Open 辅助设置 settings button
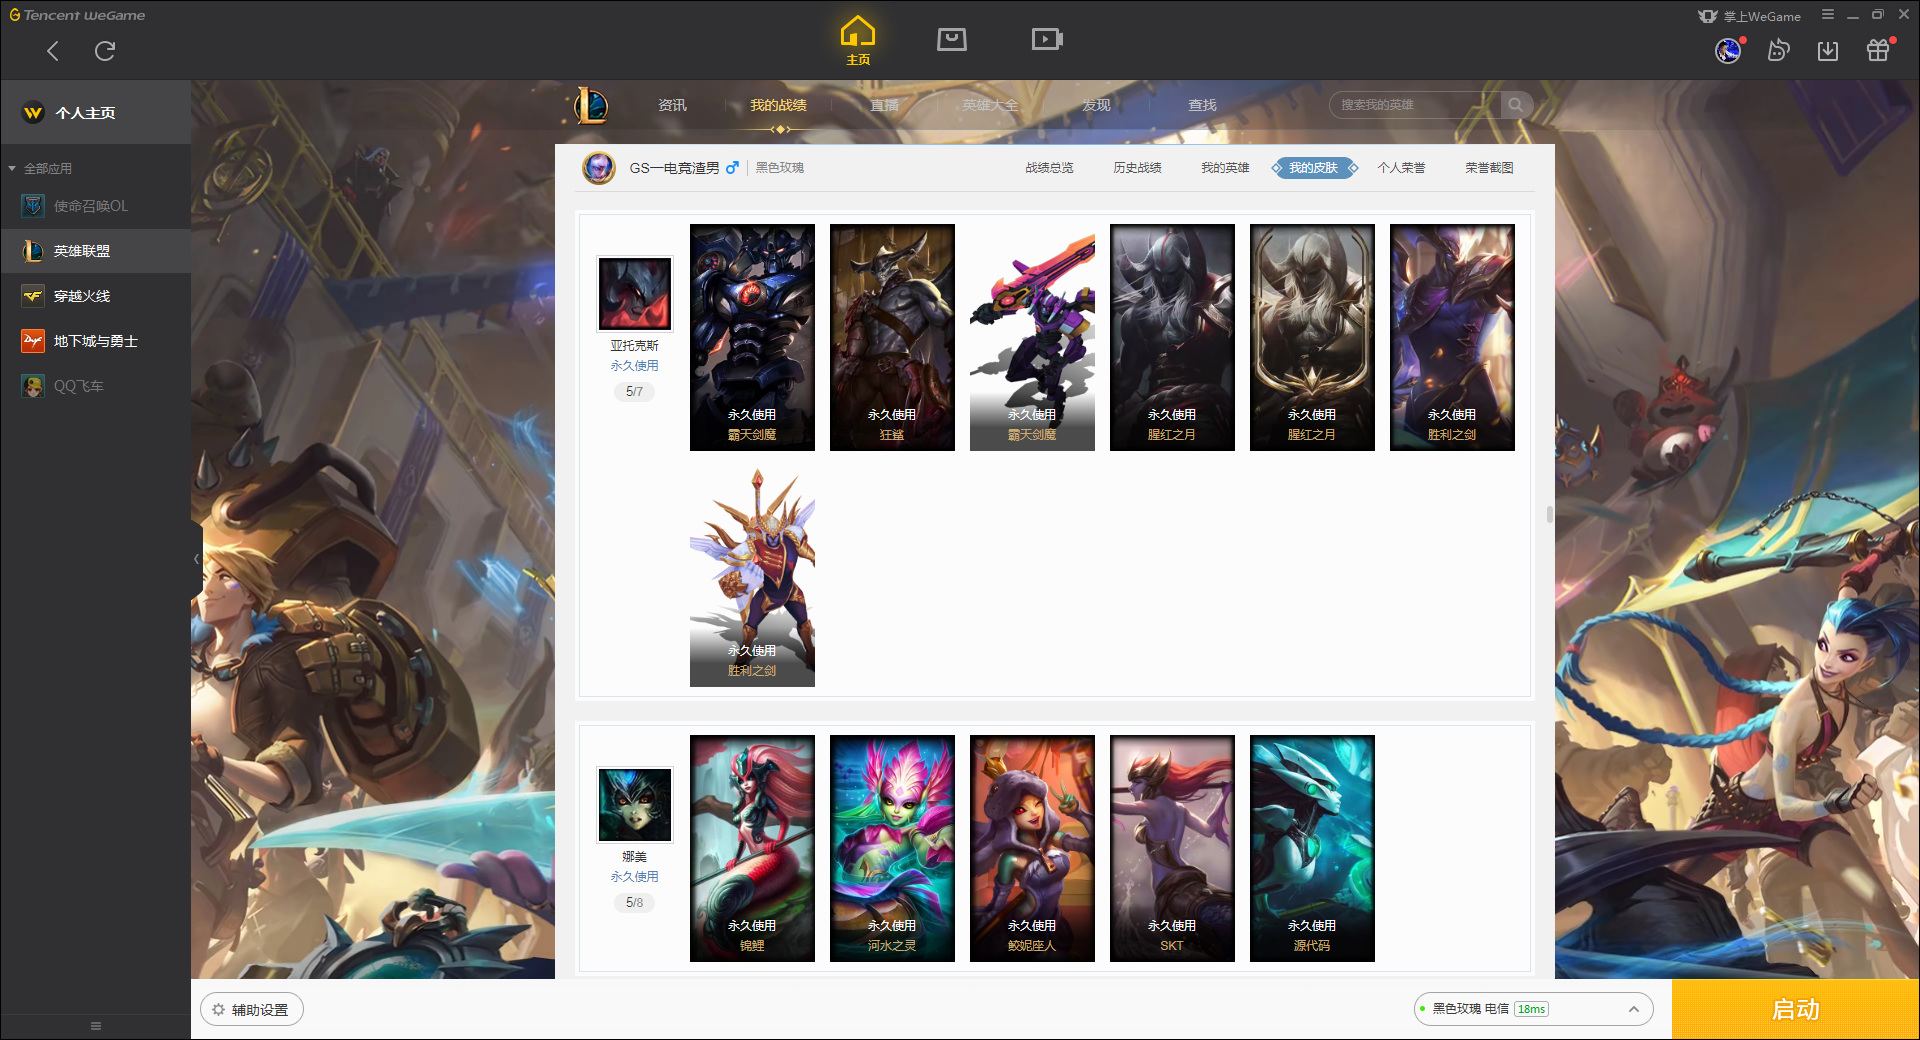Viewport: 1920px width, 1040px height. [x=252, y=1010]
